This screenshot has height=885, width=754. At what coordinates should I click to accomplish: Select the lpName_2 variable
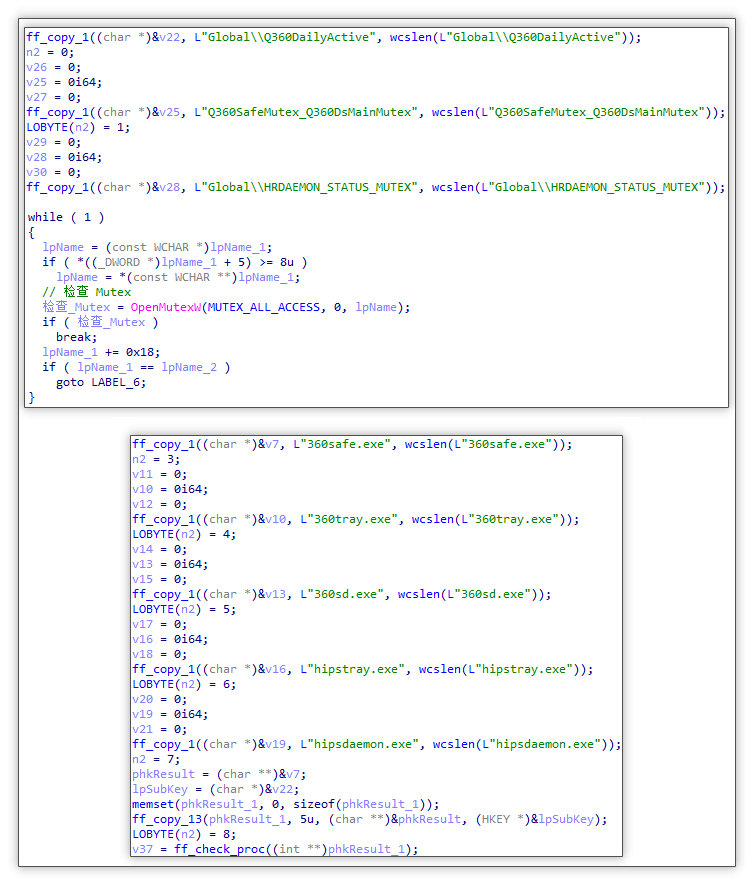point(189,367)
